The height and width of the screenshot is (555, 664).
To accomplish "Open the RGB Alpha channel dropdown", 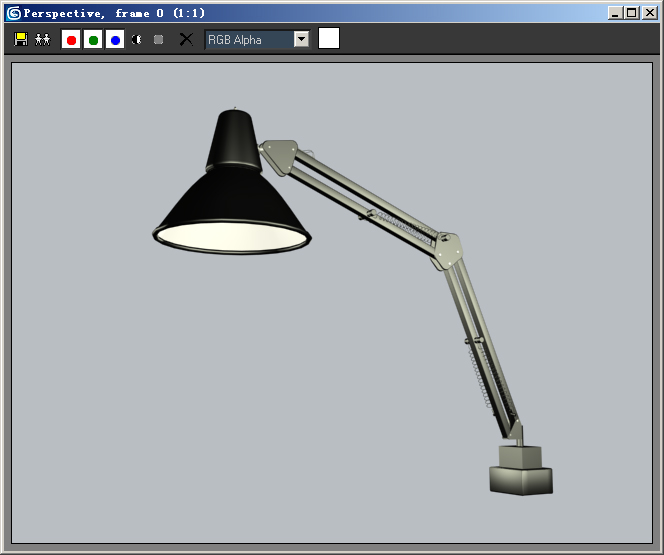I will (302, 39).
